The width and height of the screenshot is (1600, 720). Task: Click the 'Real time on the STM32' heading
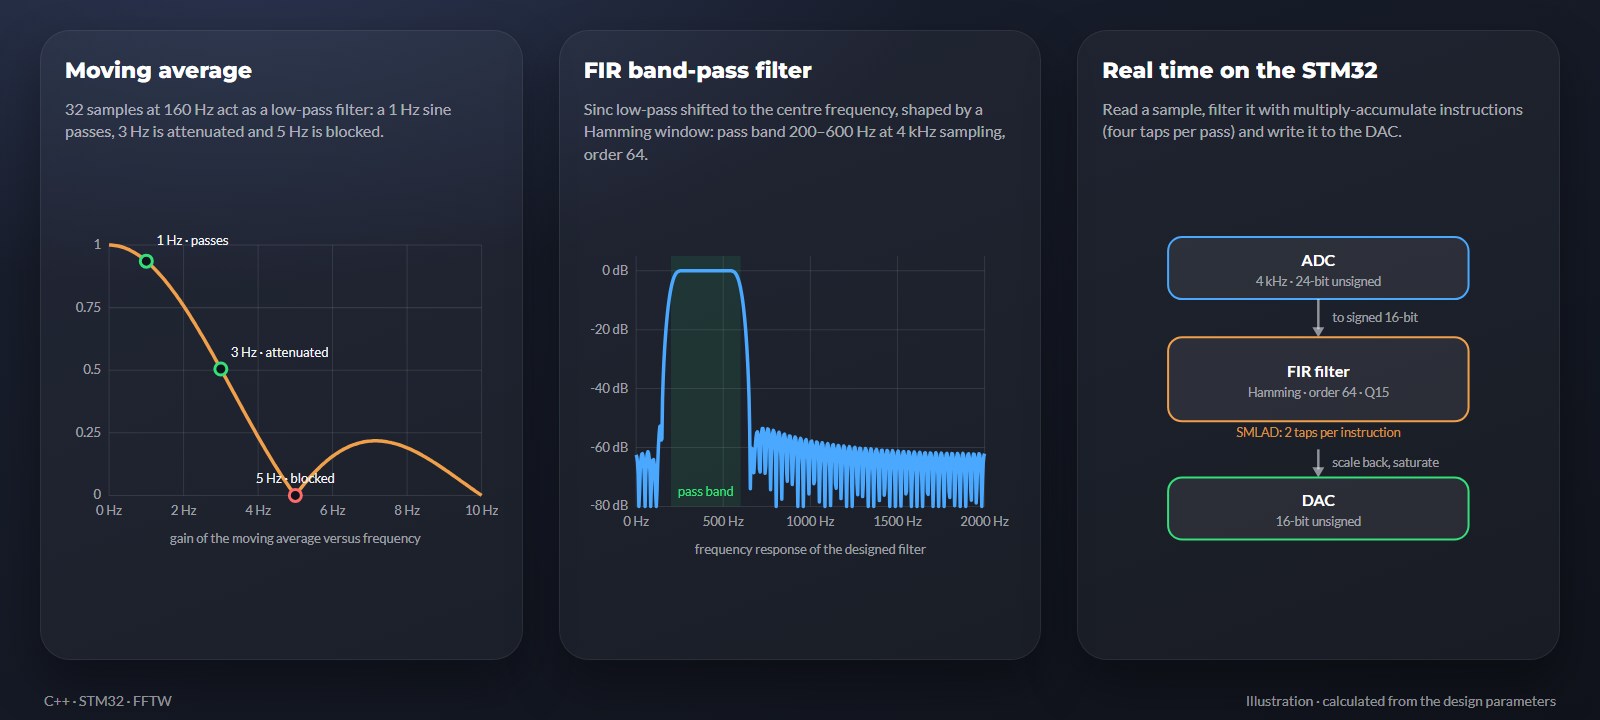[1240, 70]
